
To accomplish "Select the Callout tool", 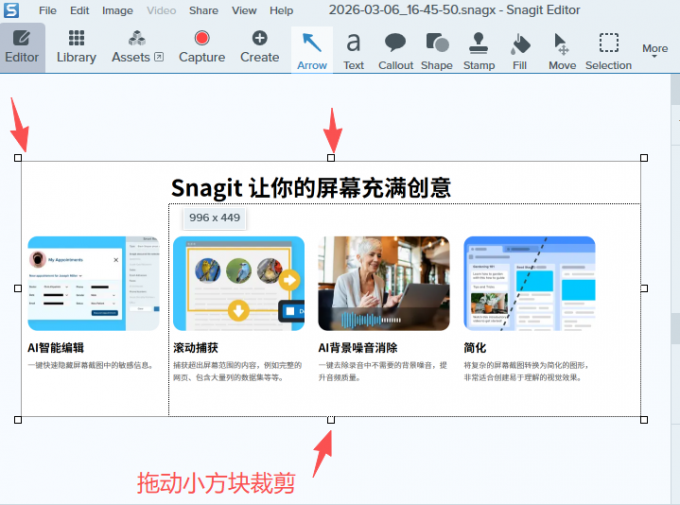I will (396, 51).
